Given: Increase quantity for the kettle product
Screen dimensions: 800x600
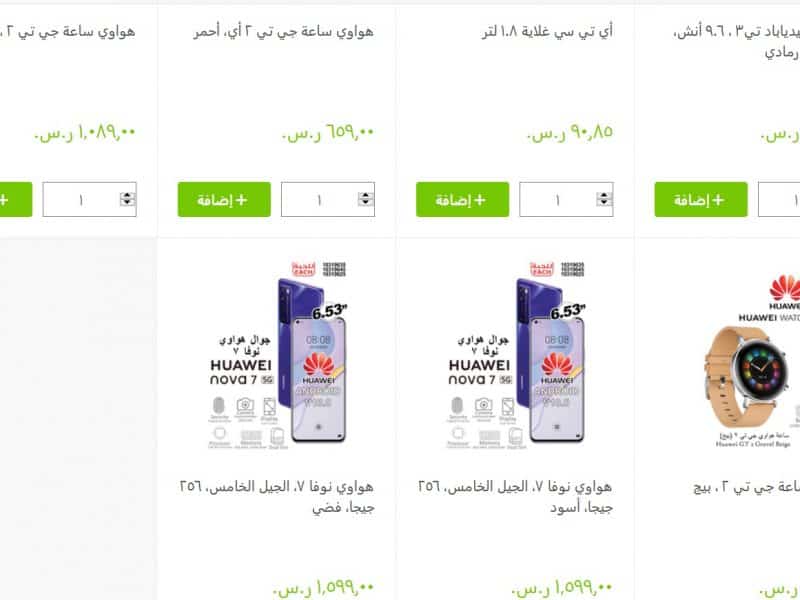Looking at the screenshot, I should point(604,195).
